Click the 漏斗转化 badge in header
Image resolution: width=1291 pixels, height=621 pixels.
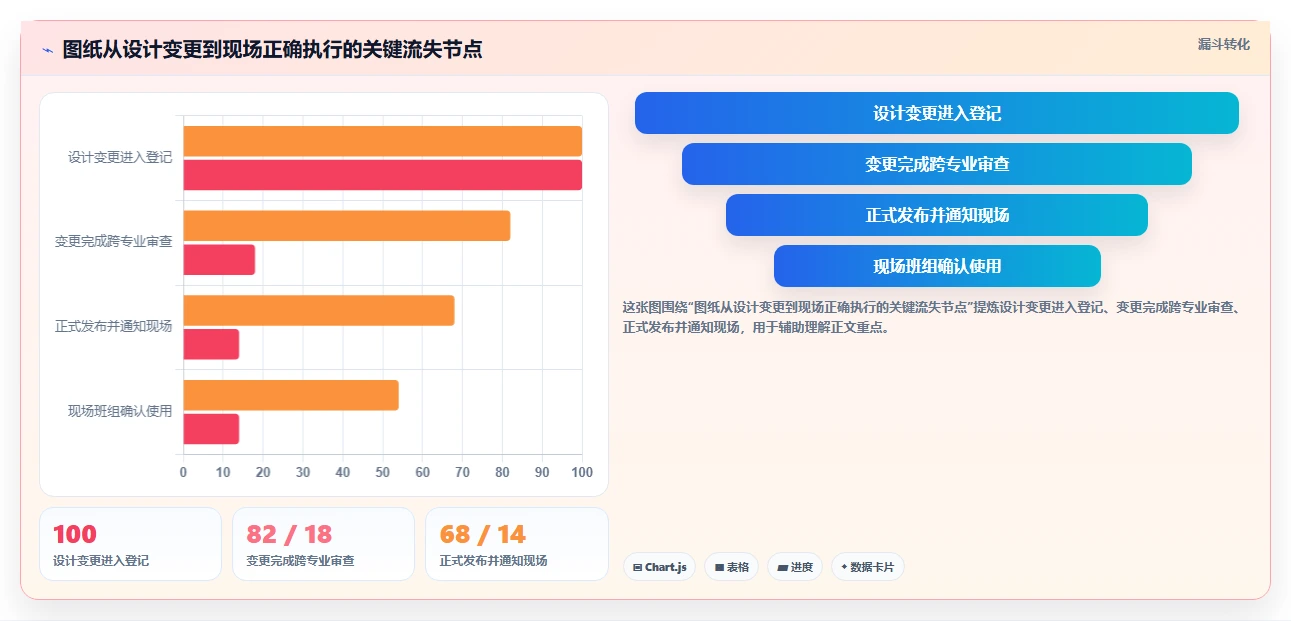[1223, 44]
